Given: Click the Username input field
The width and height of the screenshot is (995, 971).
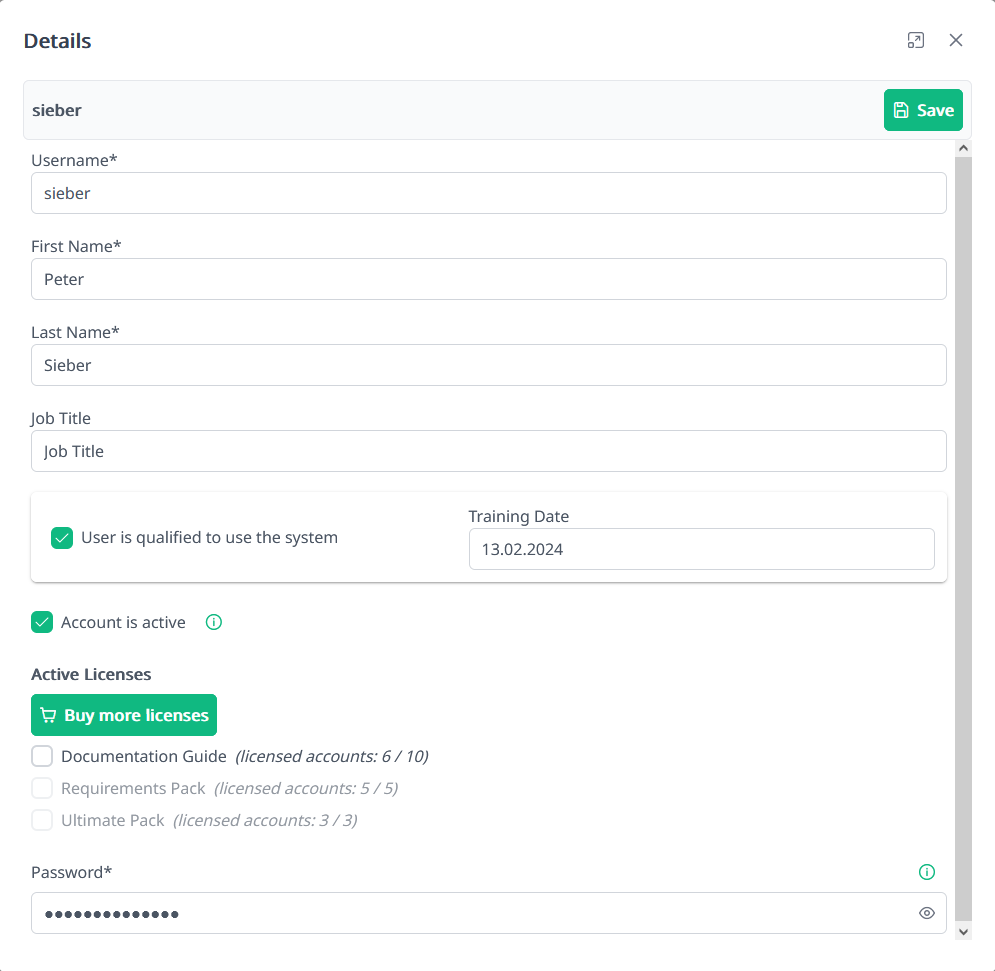Looking at the screenshot, I should tap(489, 193).
